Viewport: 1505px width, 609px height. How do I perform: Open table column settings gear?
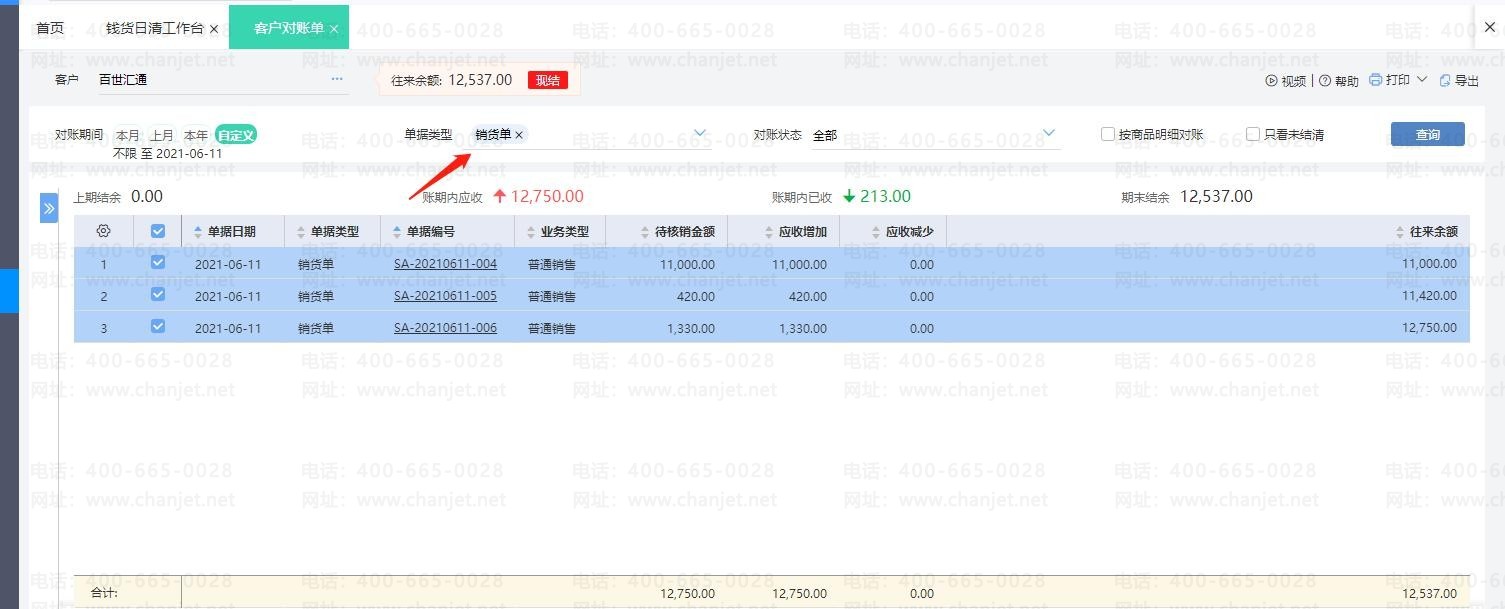104,231
